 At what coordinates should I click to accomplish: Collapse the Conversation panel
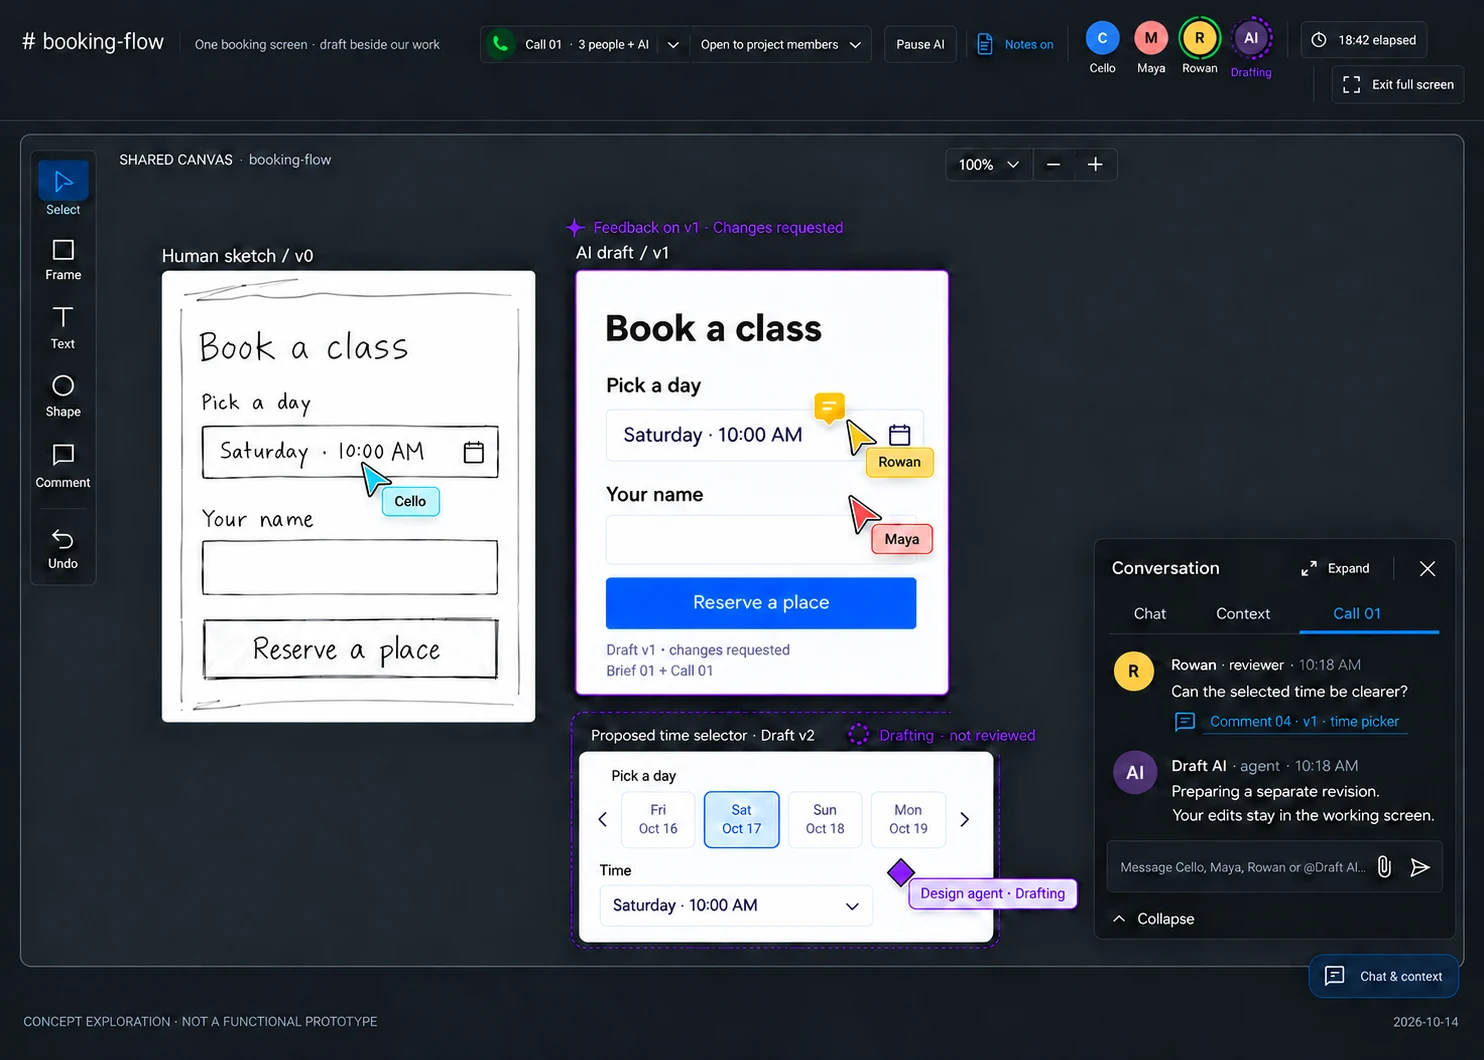[1153, 919]
